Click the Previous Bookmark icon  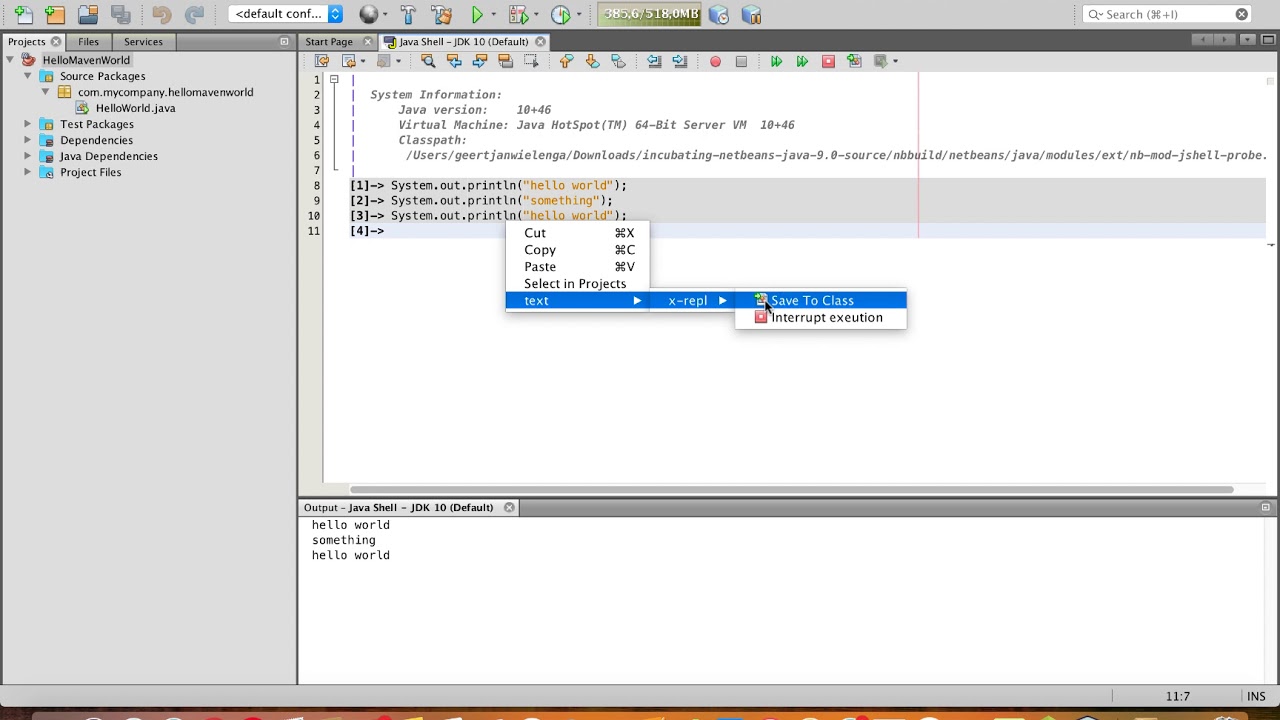(566, 61)
